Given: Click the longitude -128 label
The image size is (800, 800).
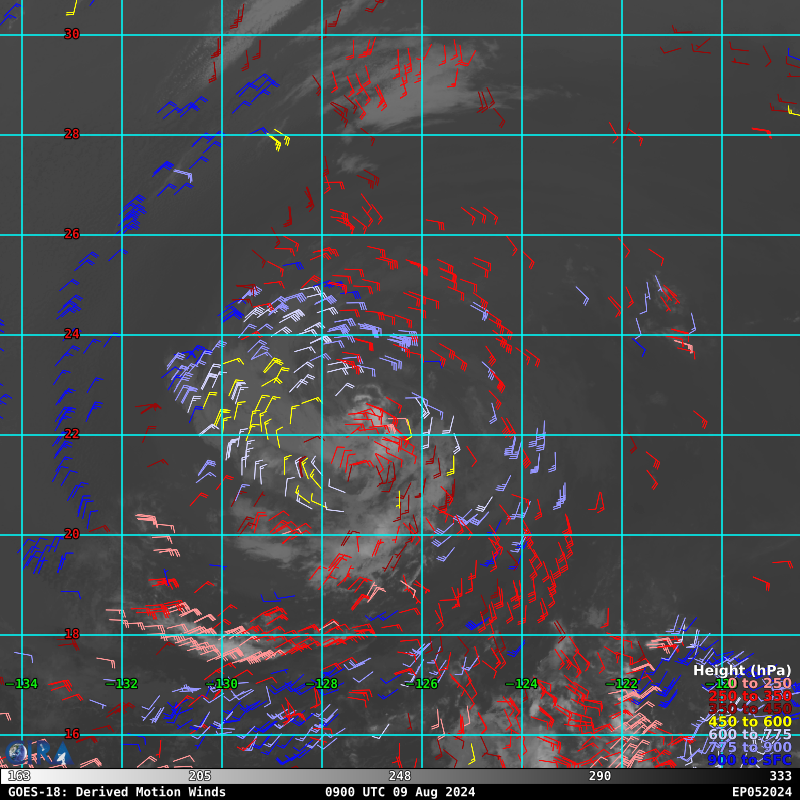Looking at the screenshot, I should pos(322,684).
